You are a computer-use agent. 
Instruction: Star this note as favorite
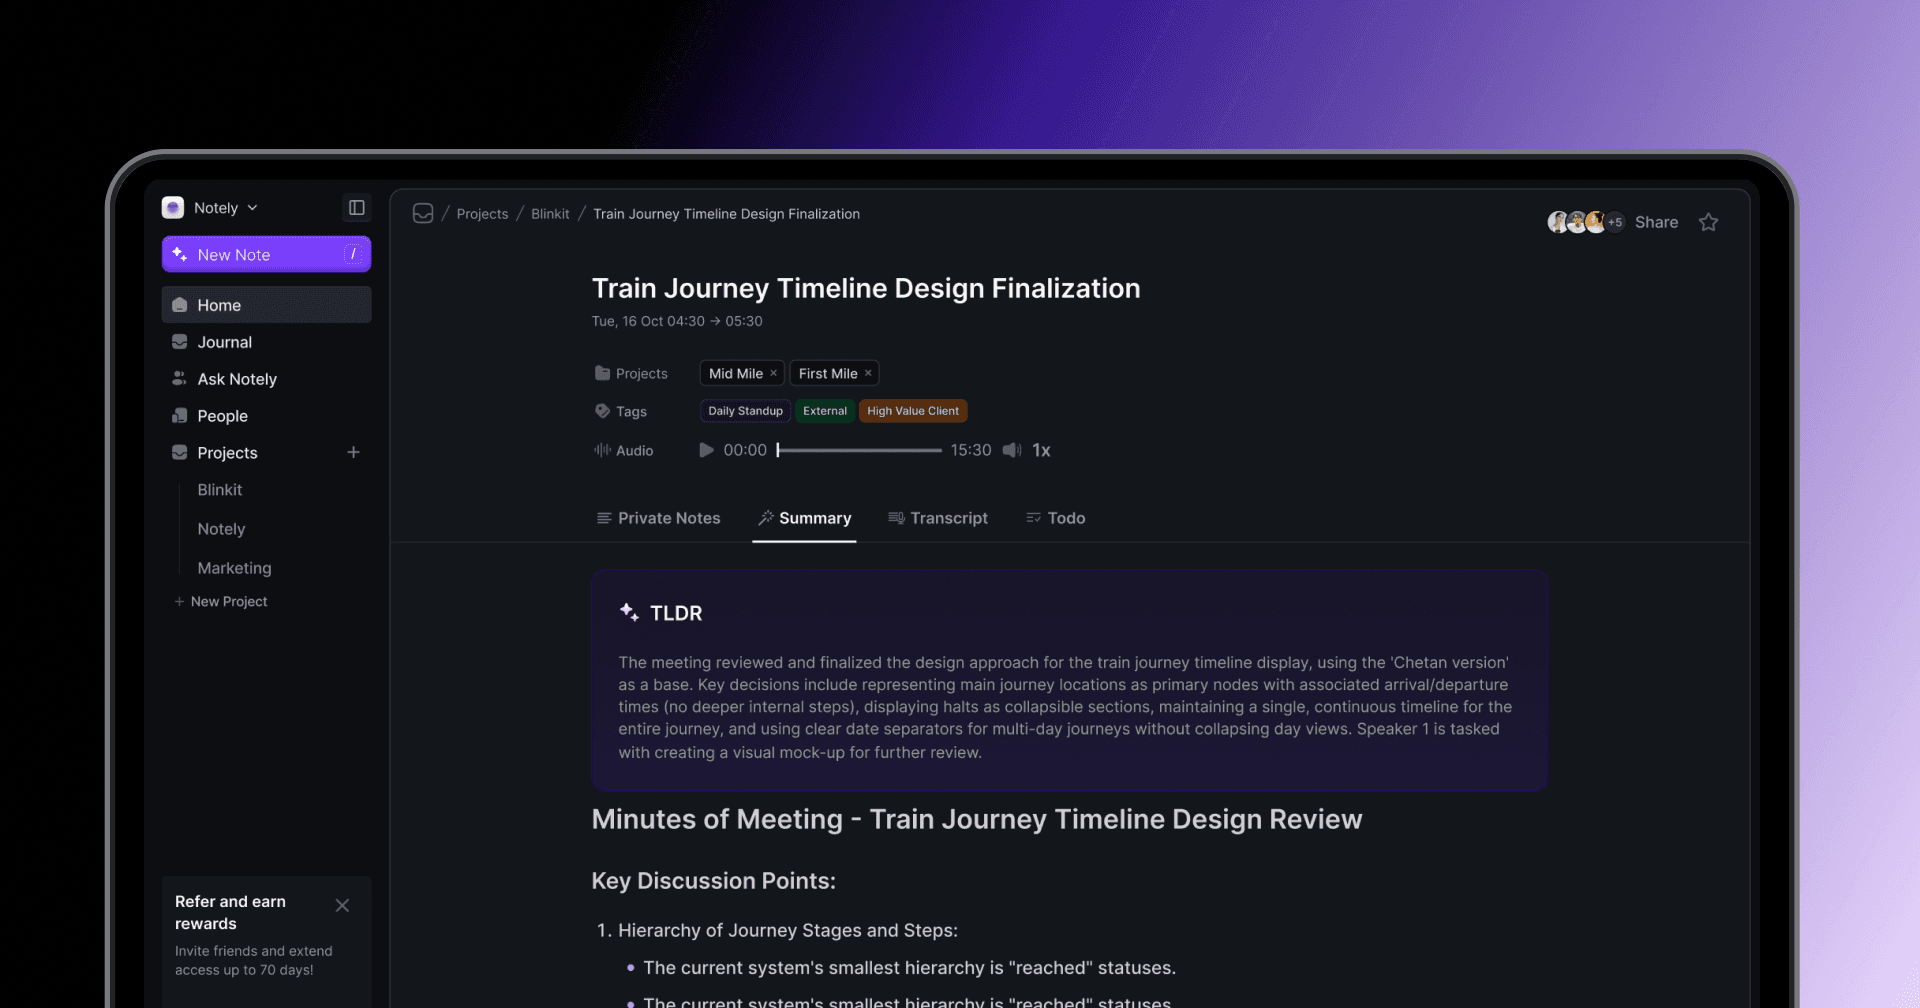[1708, 222]
